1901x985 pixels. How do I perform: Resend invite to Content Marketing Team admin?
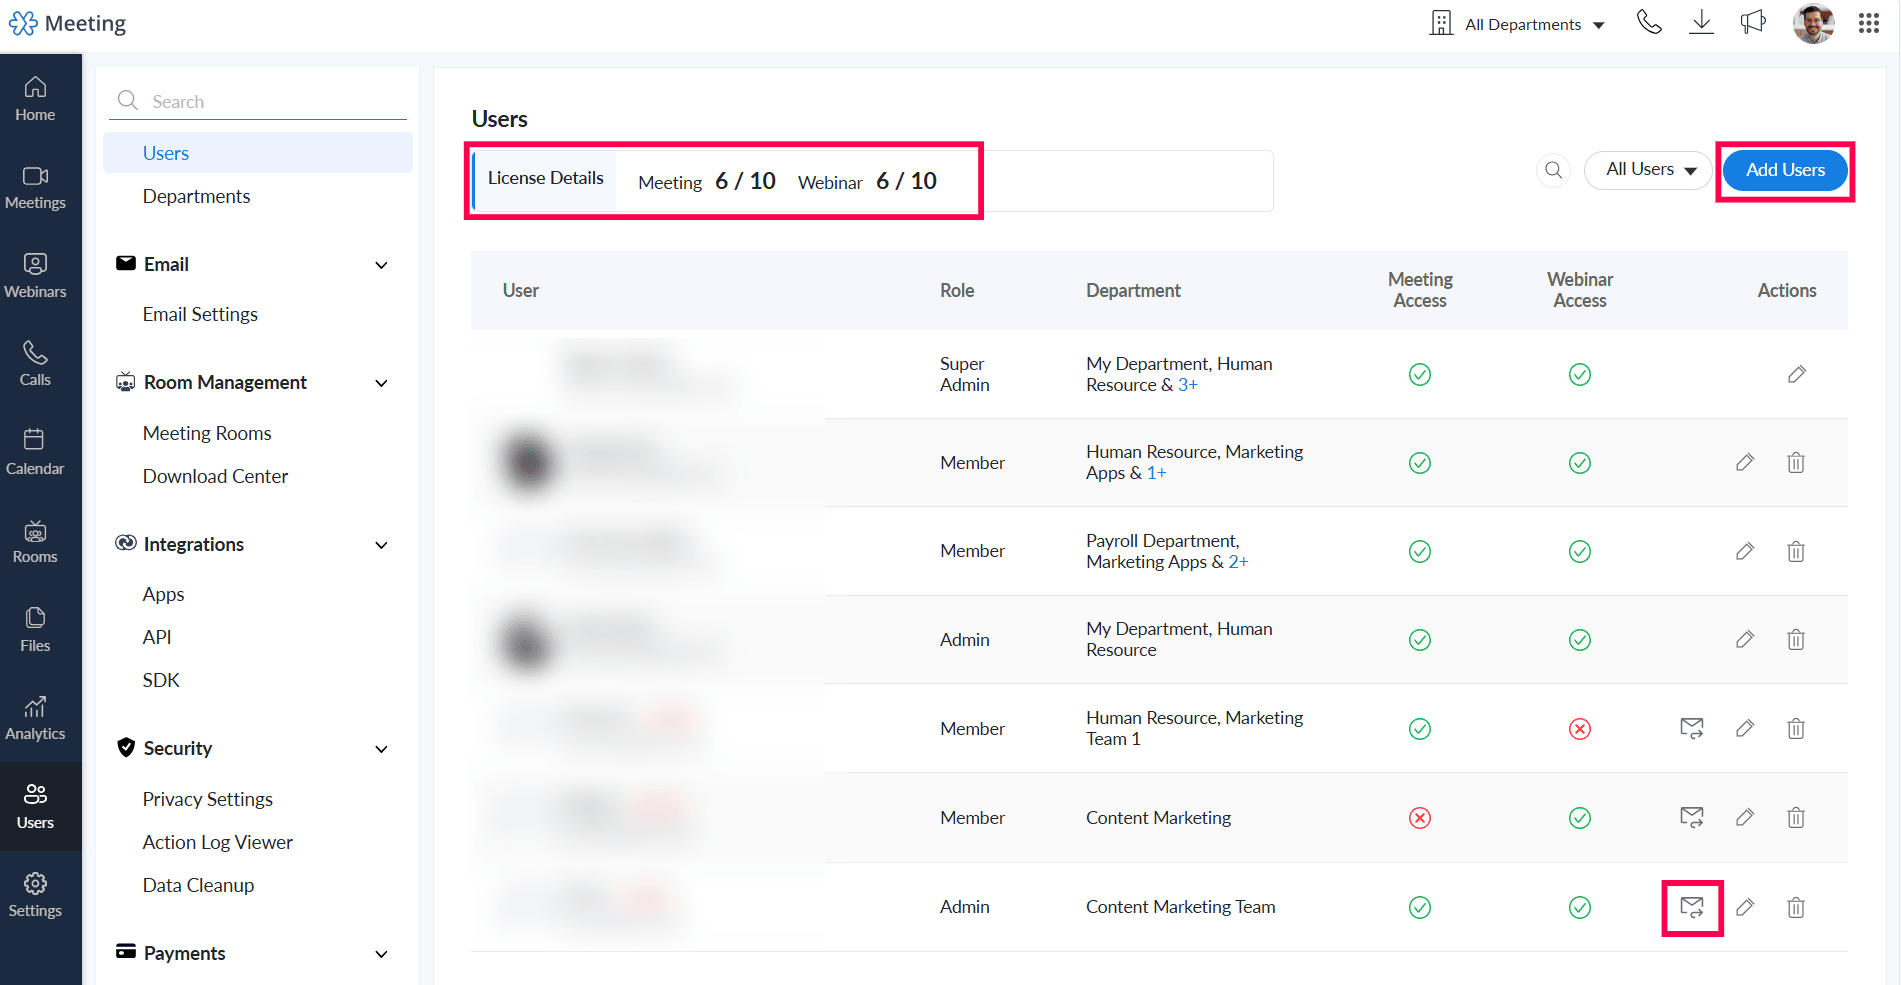click(x=1692, y=908)
